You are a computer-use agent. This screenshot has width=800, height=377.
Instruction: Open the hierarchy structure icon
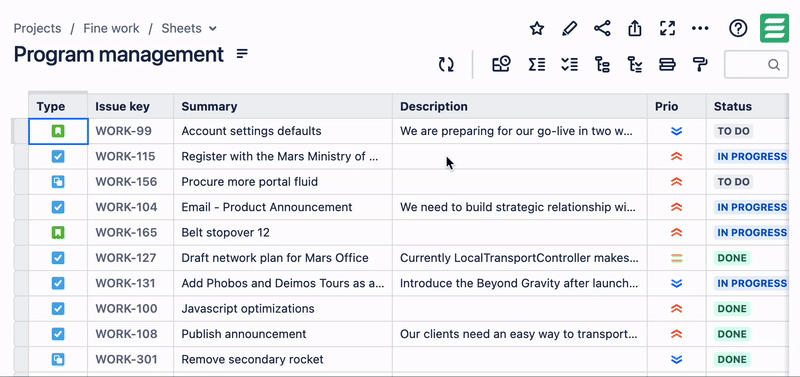coord(603,64)
